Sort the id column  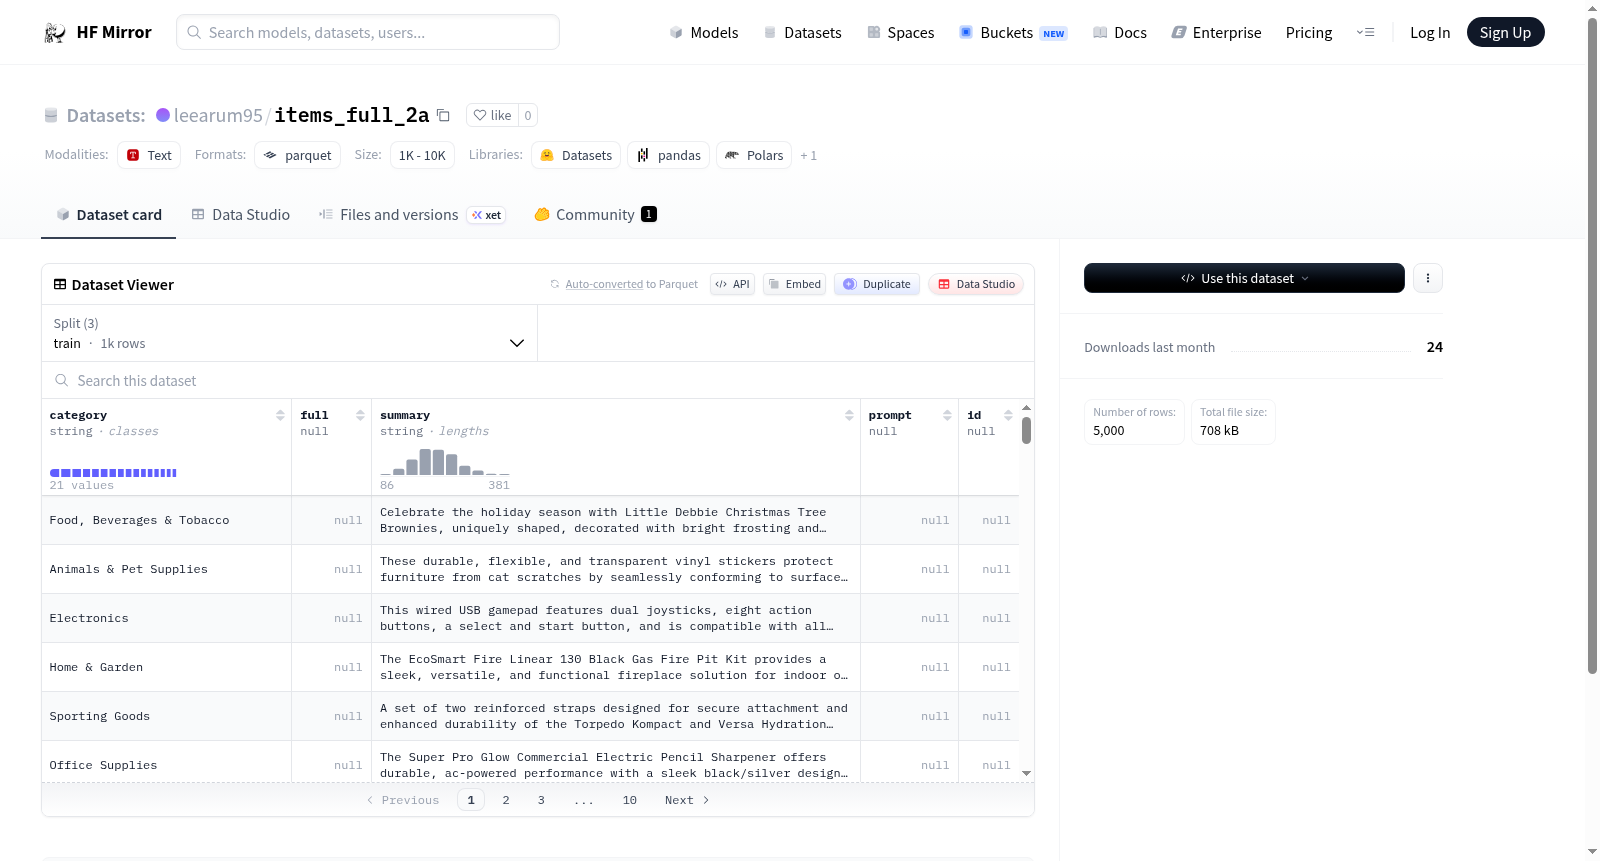[x=1008, y=415]
